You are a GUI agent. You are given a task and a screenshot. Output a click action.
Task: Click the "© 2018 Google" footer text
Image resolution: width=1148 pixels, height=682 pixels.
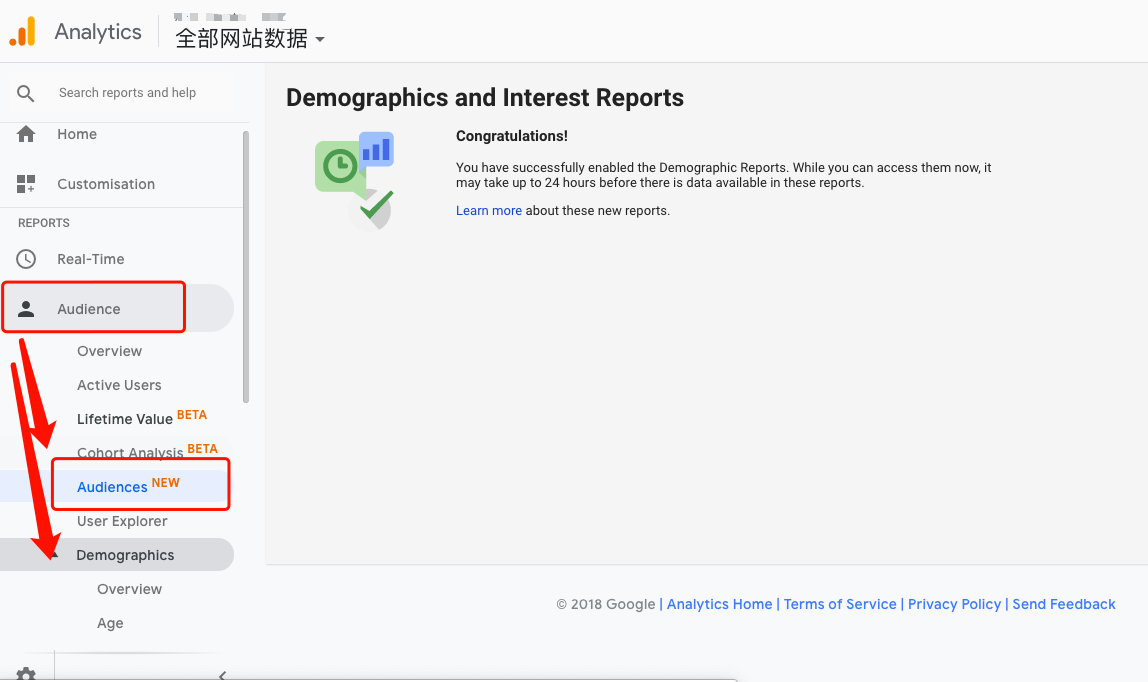click(x=605, y=604)
